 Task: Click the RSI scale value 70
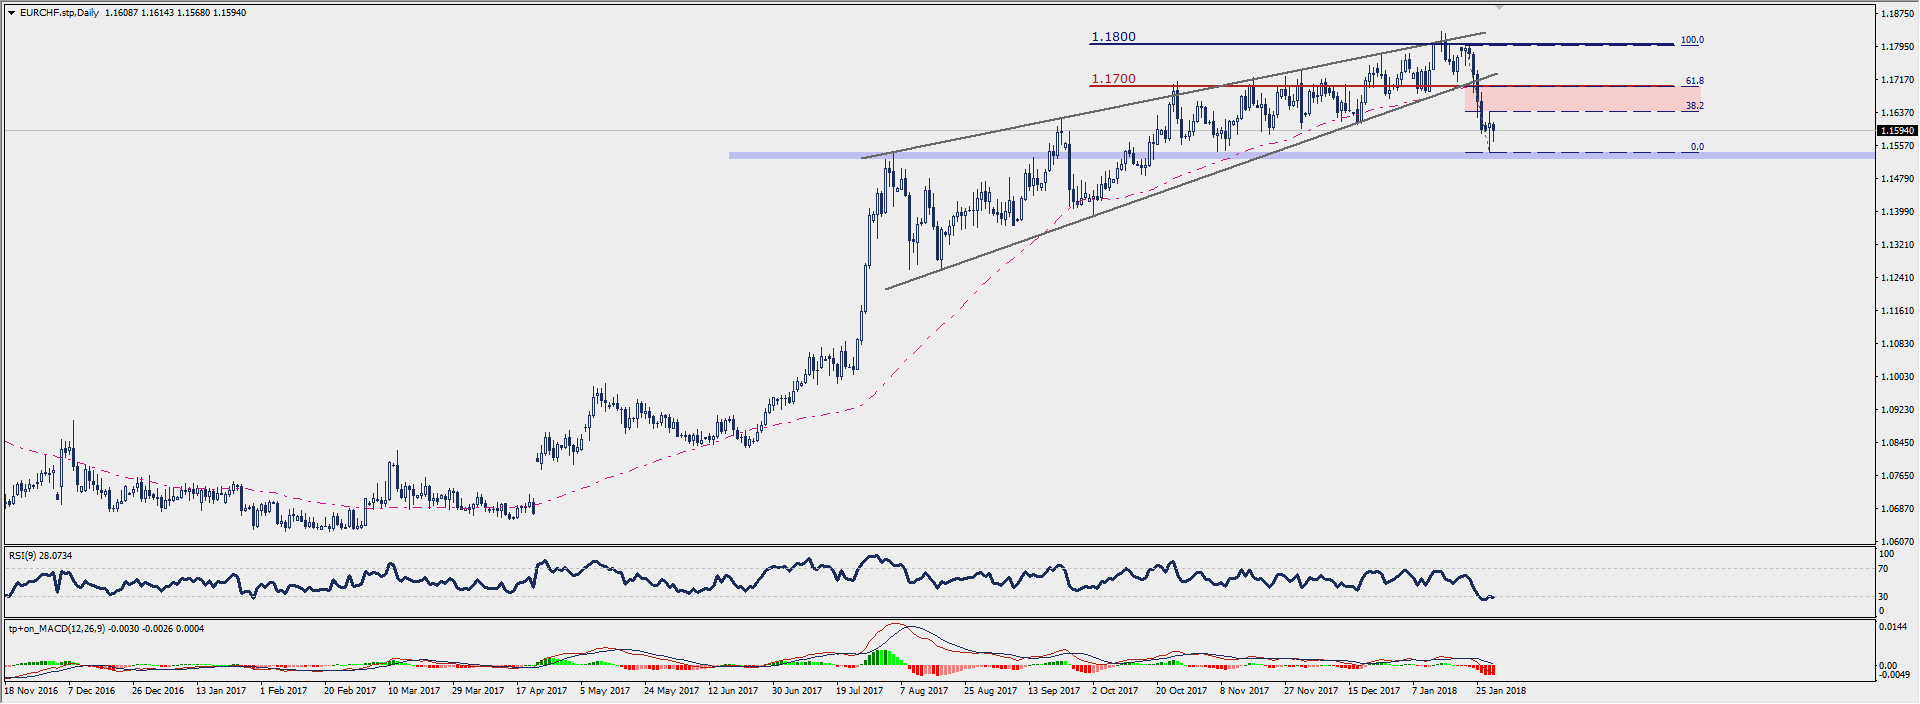[1883, 569]
